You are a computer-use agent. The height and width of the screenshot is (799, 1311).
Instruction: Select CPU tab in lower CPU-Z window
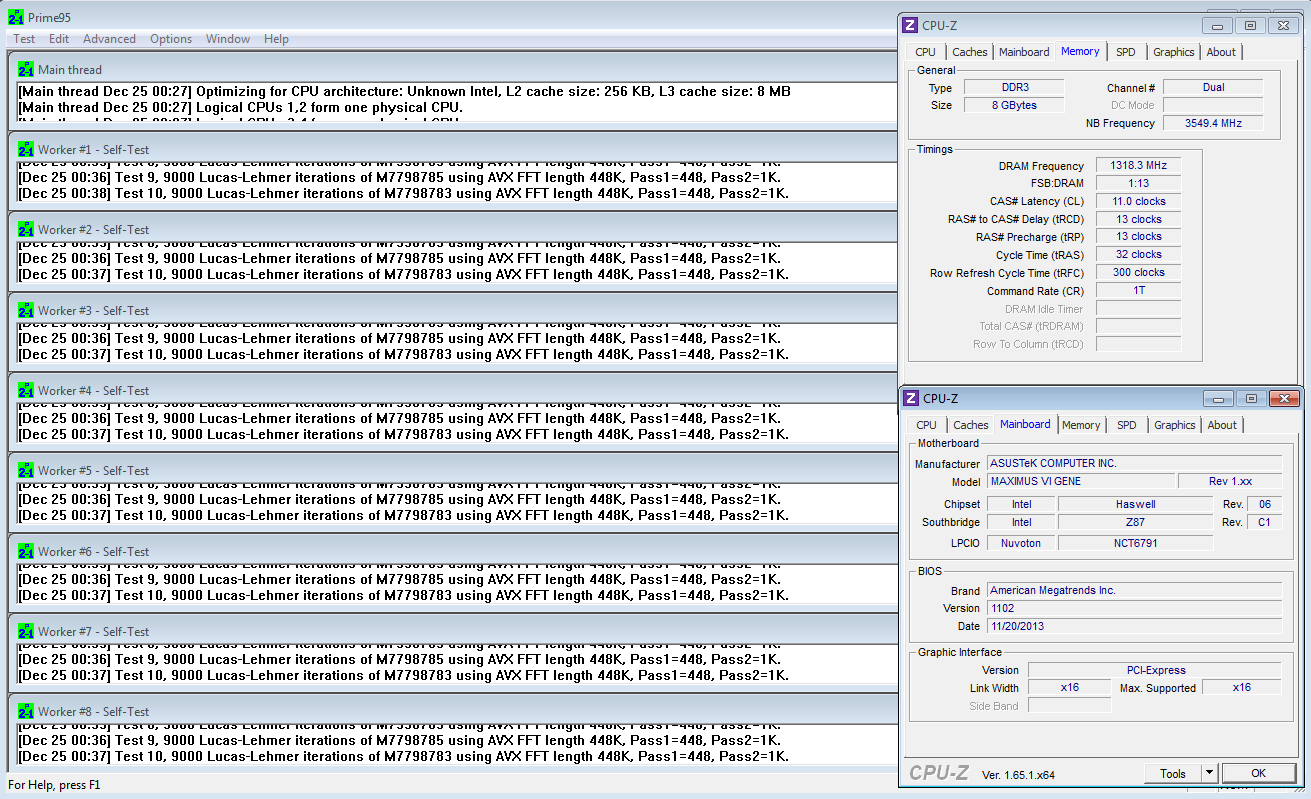pos(926,425)
